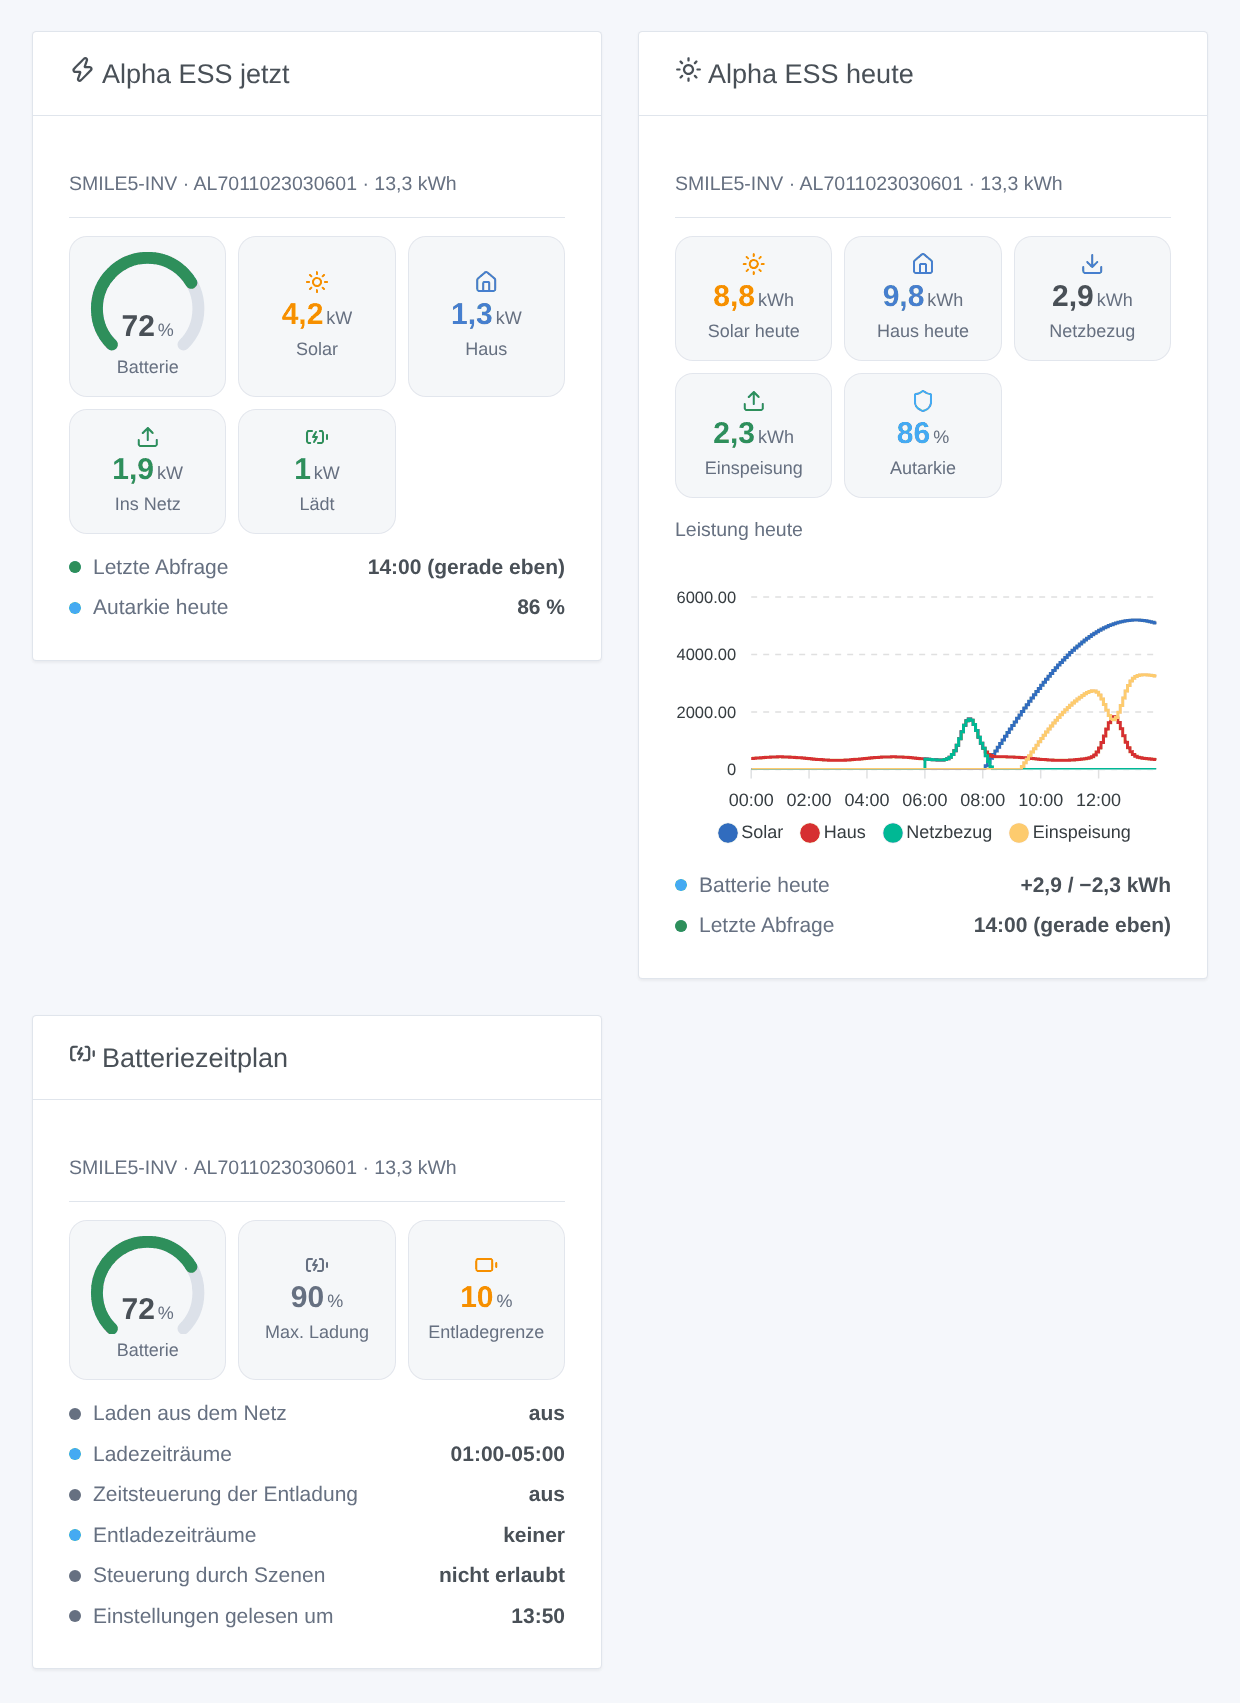Screen dimensions: 1240x1703
Task: Open the Alpha ESS heute card header
Action: pyautogui.click(x=923, y=74)
